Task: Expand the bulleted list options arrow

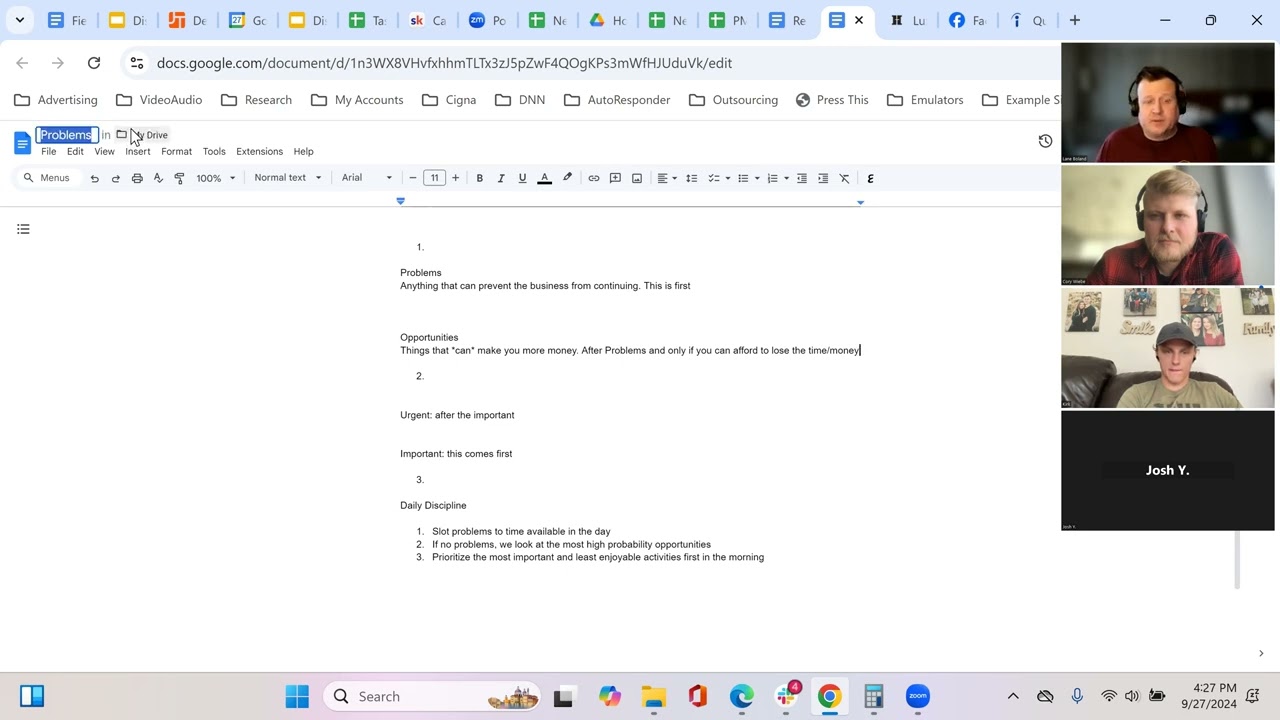Action: pyautogui.click(x=757, y=178)
